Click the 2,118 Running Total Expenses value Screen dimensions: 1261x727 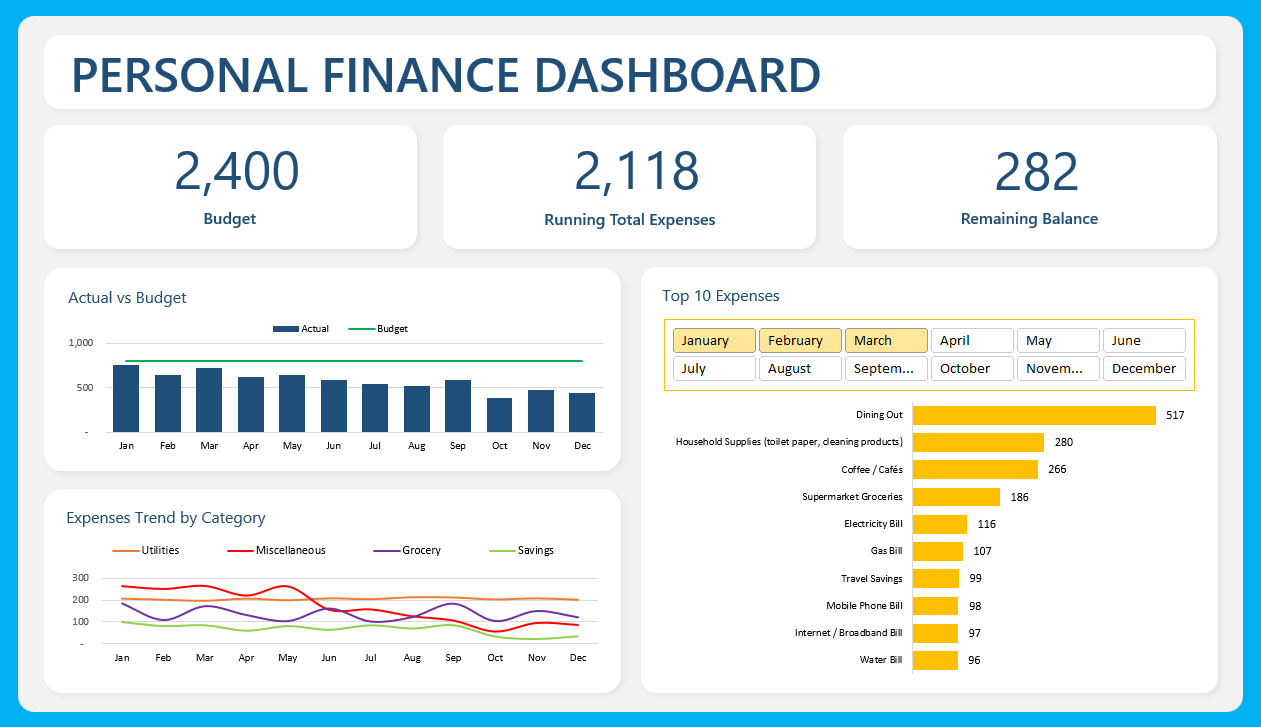point(636,171)
